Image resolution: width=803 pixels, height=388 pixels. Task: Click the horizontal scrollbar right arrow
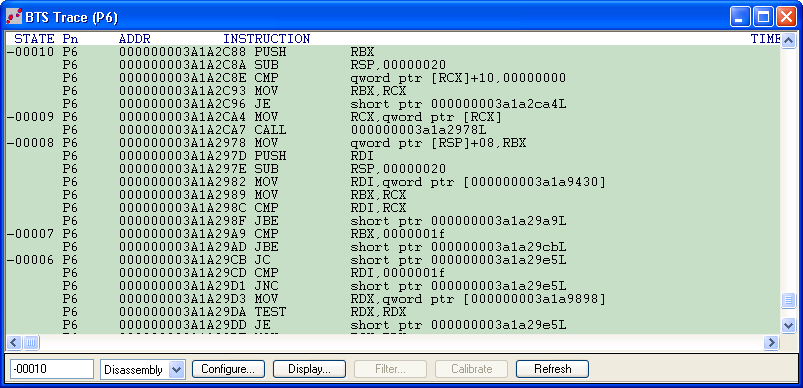[x=771, y=342]
